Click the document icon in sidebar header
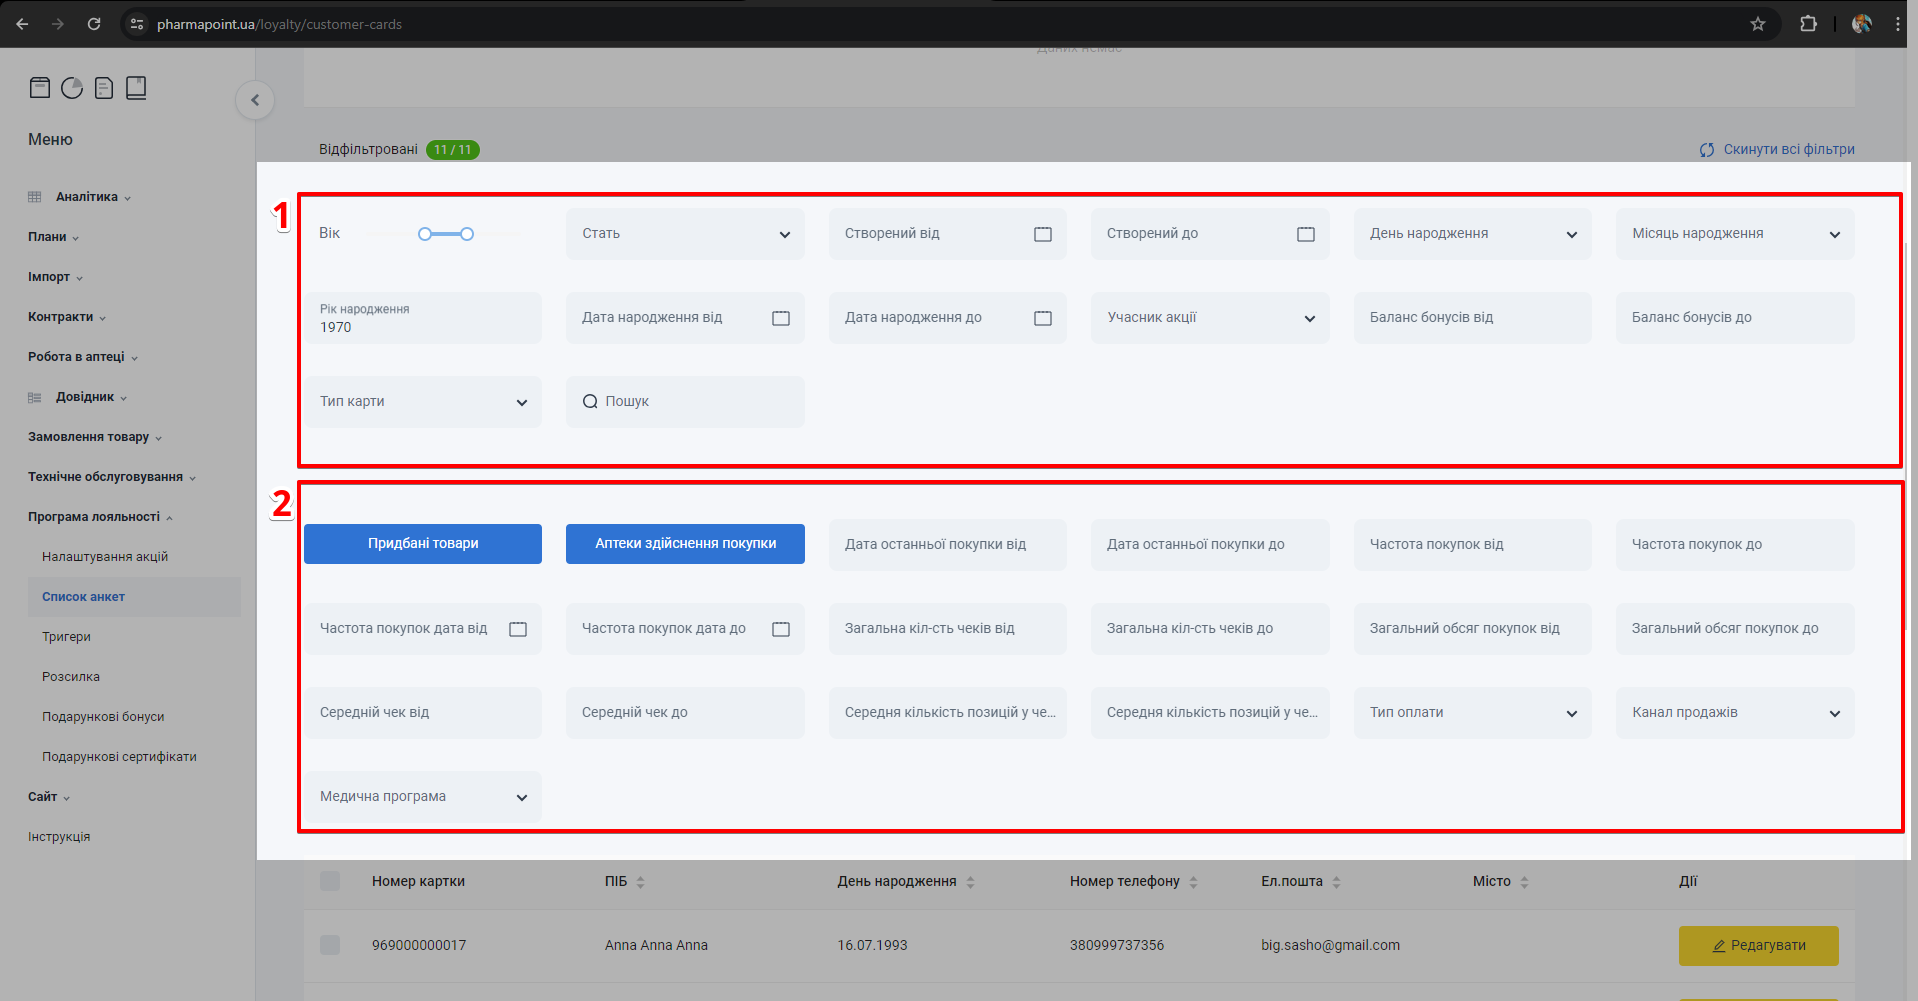The height and width of the screenshot is (1001, 1918). pyautogui.click(x=104, y=88)
